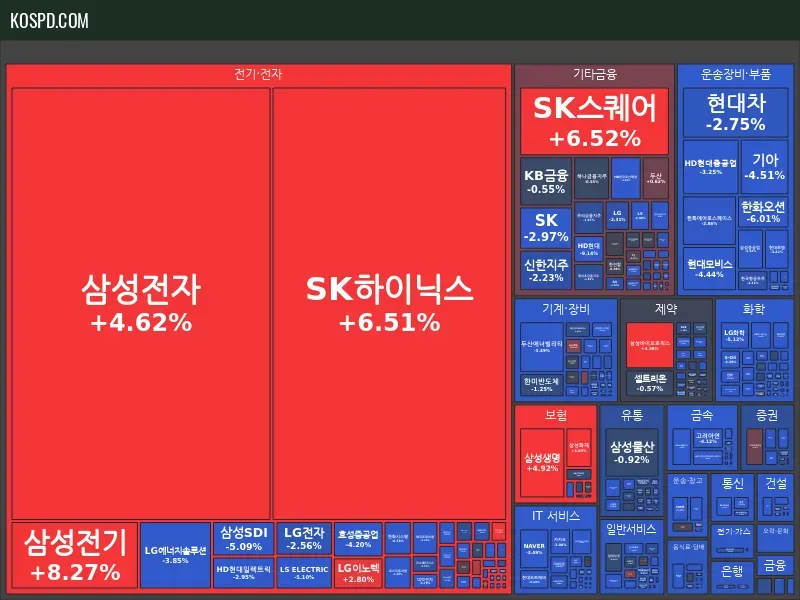The height and width of the screenshot is (600, 800).
Task: Open the 삼성바이오로직스 red tile
Action: pos(649,345)
